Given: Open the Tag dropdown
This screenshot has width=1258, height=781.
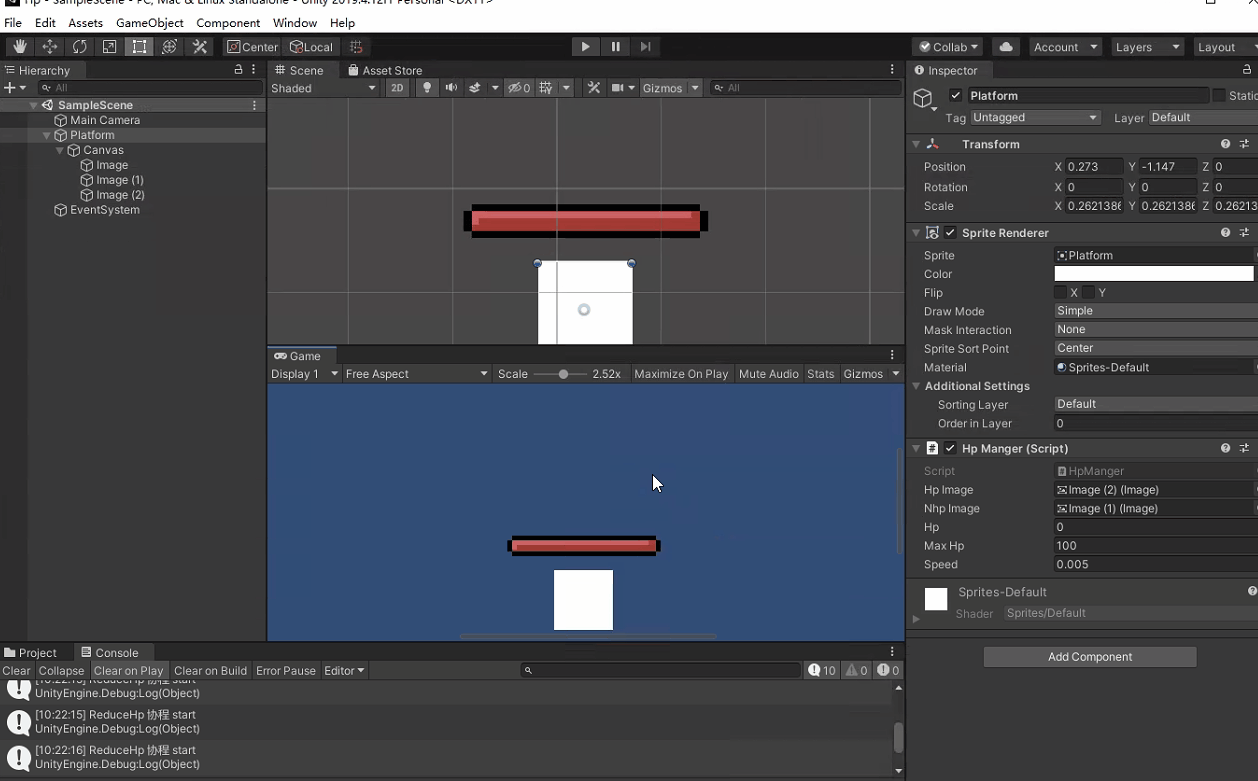Looking at the screenshot, I should pos(1034,118).
